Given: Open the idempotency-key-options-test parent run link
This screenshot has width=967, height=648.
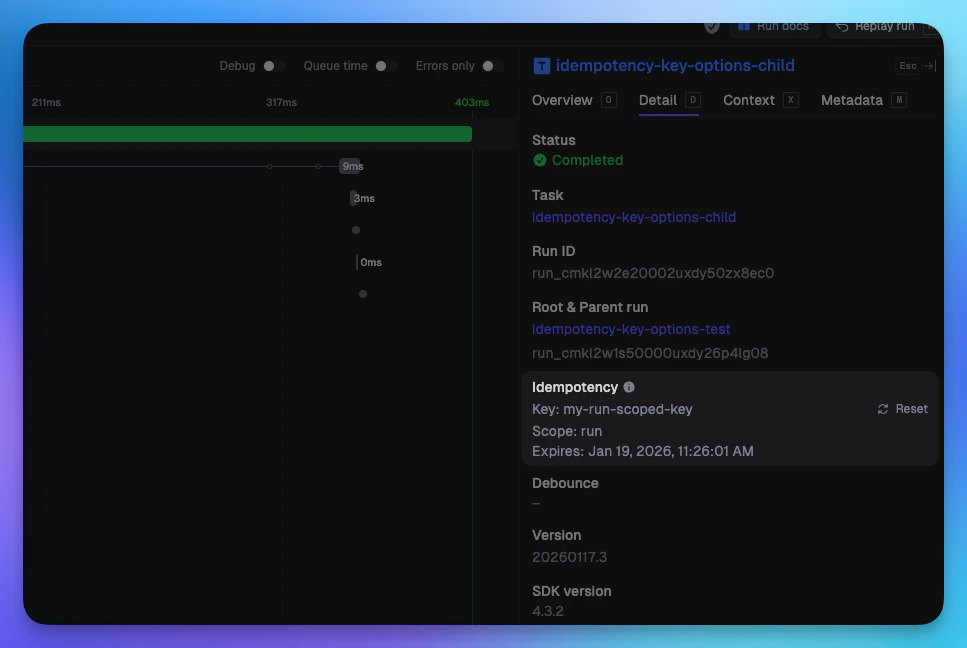Looking at the screenshot, I should [631, 329].
